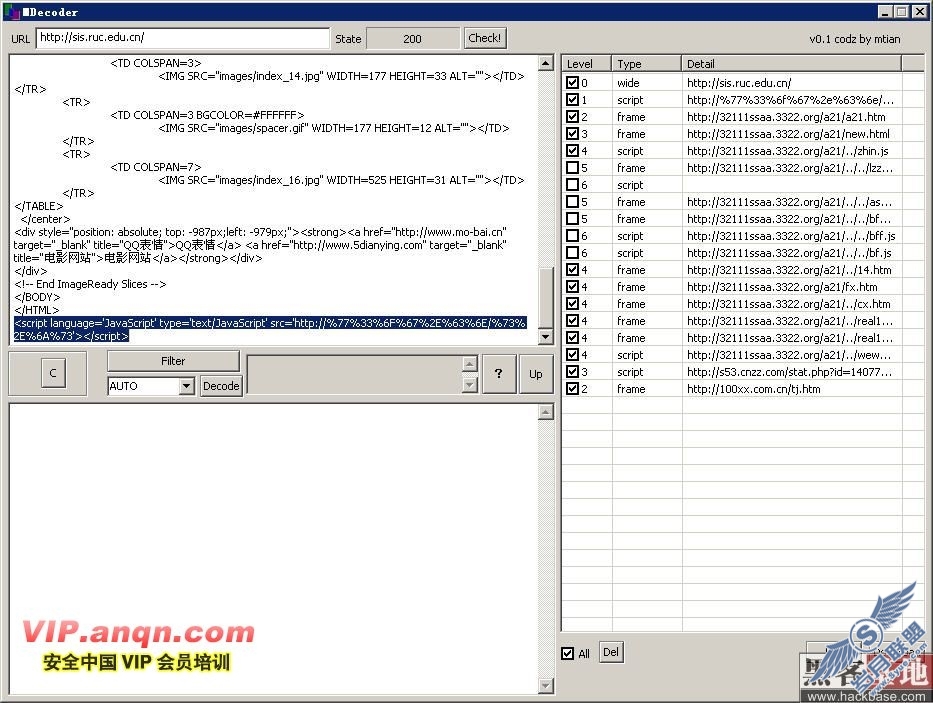Click the source pane scroll-down arrow
The width and height of the screenshot is (933, 703).
[x=546, y=337]
